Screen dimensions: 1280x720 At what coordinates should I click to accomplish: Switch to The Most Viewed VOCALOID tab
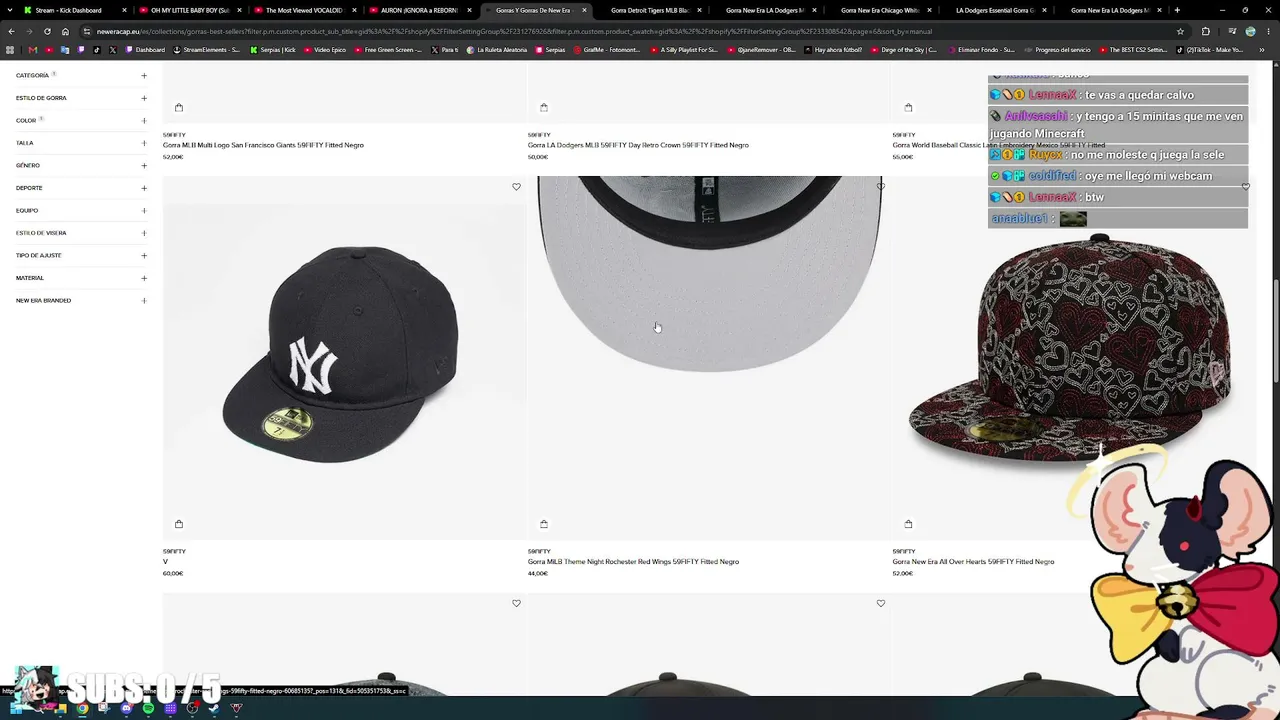tap(303, 10)
